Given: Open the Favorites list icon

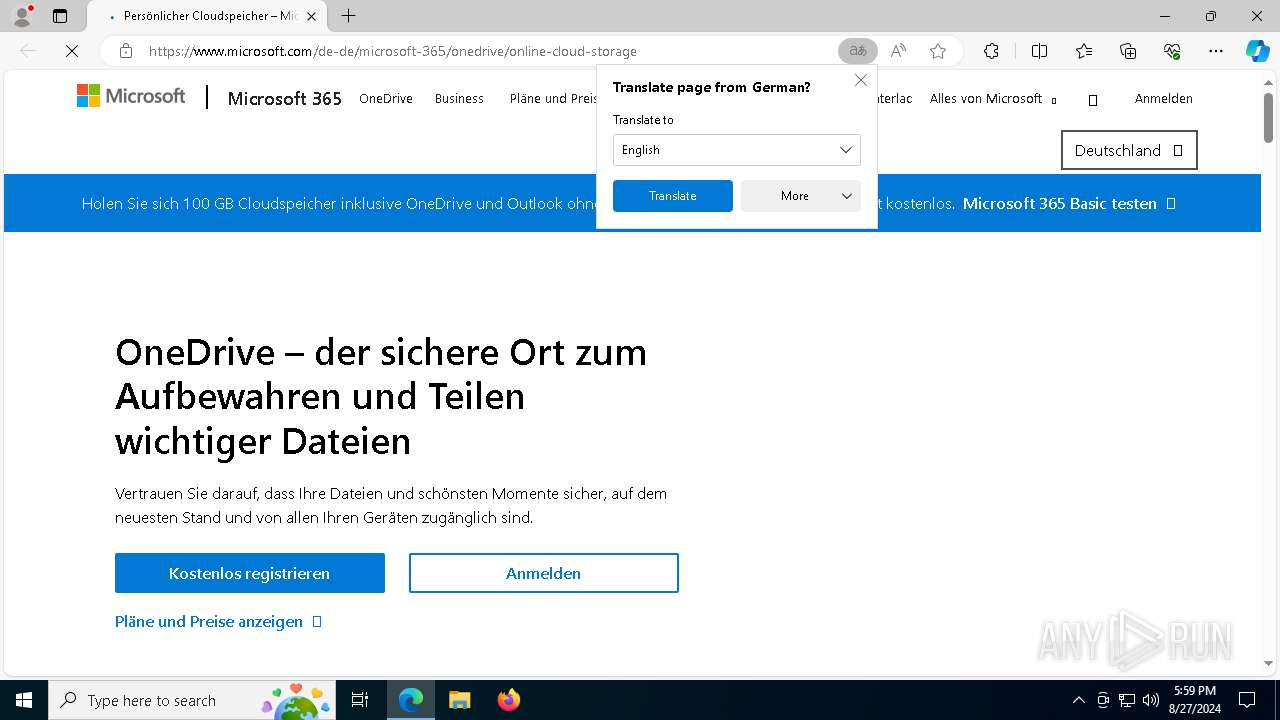Looking at the screenshot, I should (1084, 51).
